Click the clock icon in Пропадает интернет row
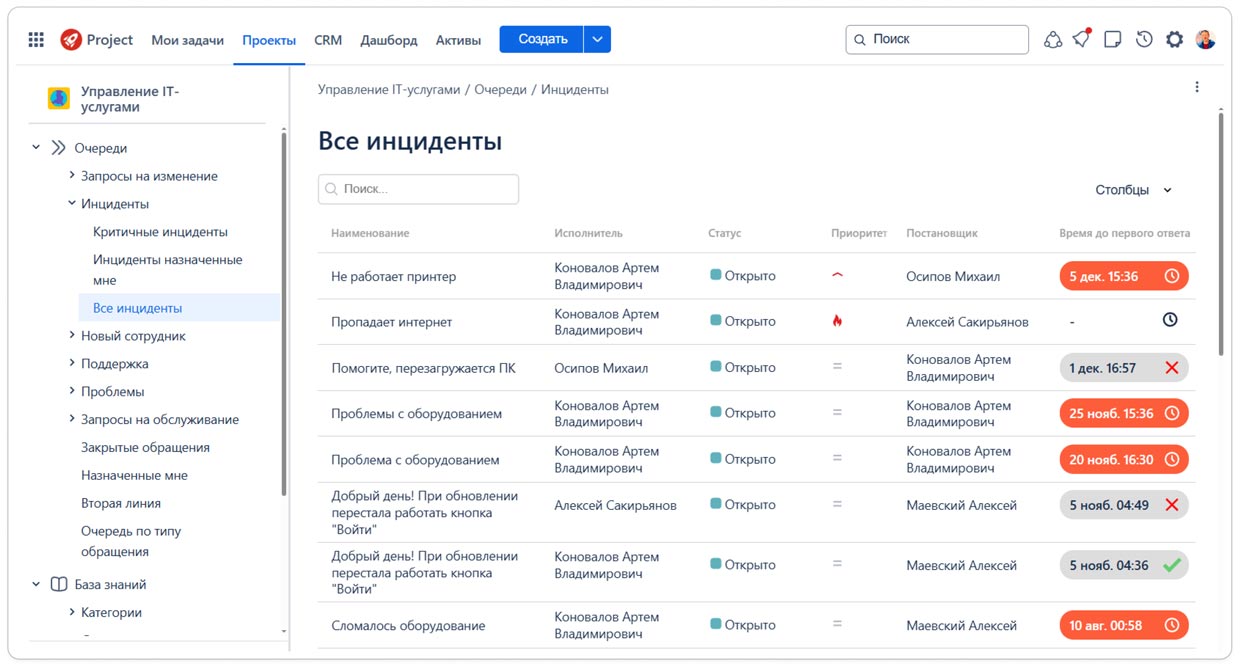This screenshot has height=667, width=1240. click(x=1170, y=320)
